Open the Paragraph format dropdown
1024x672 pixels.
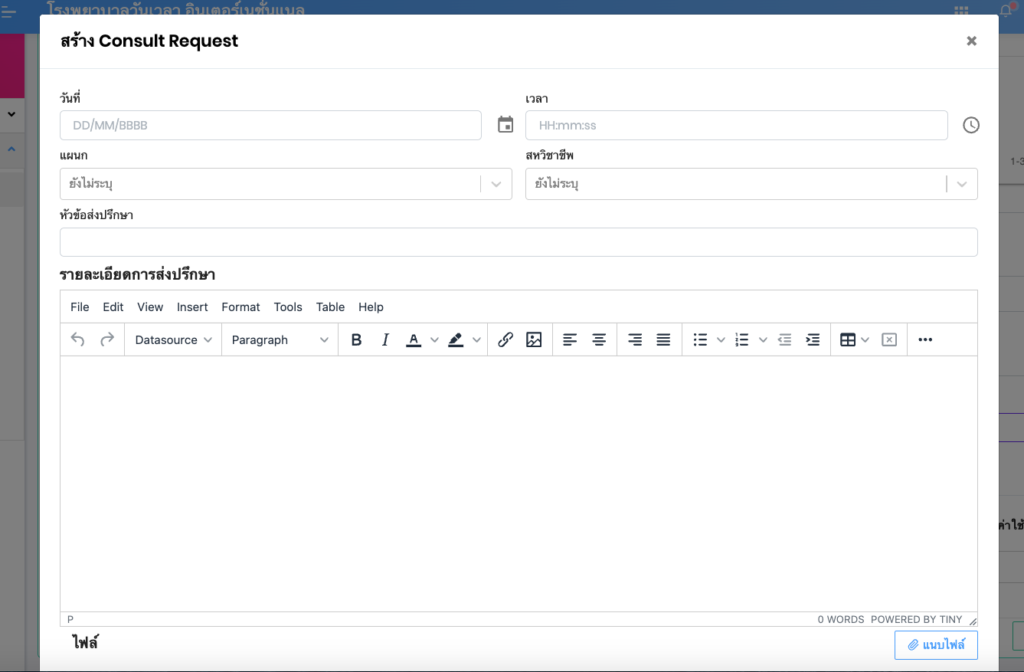[x=280, y=340]
